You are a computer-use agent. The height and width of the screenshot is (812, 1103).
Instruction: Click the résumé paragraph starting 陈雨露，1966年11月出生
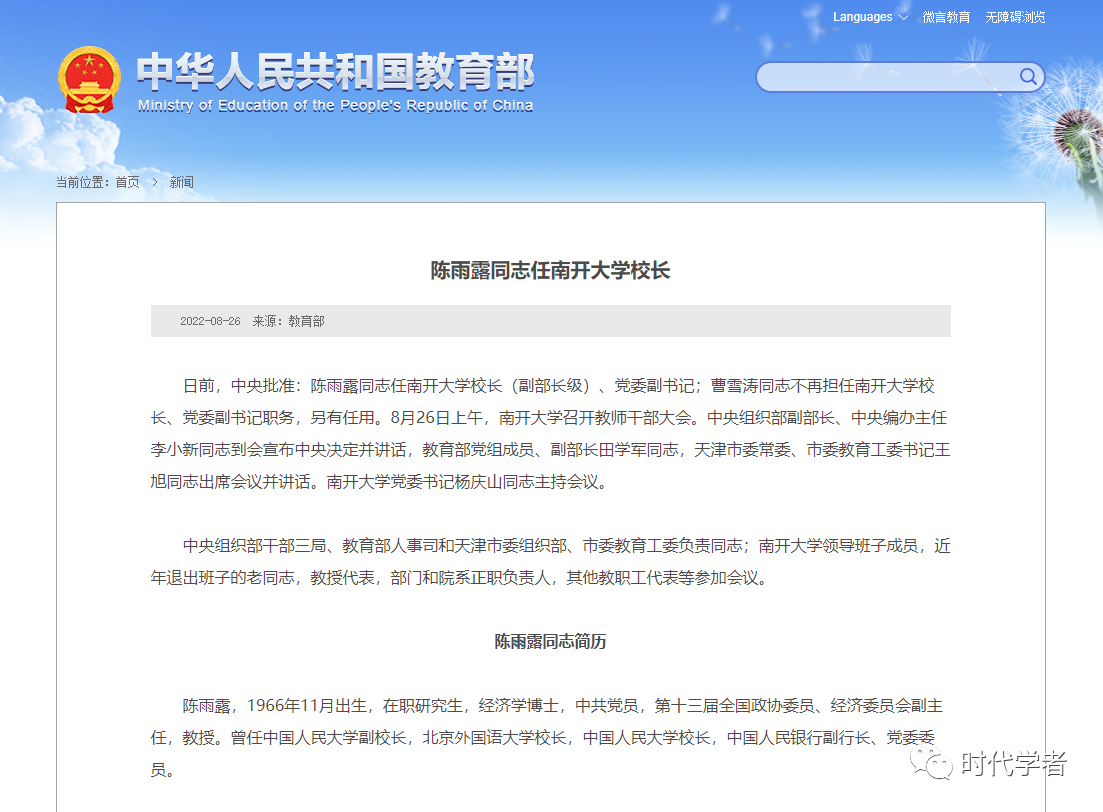pos(547,737)
